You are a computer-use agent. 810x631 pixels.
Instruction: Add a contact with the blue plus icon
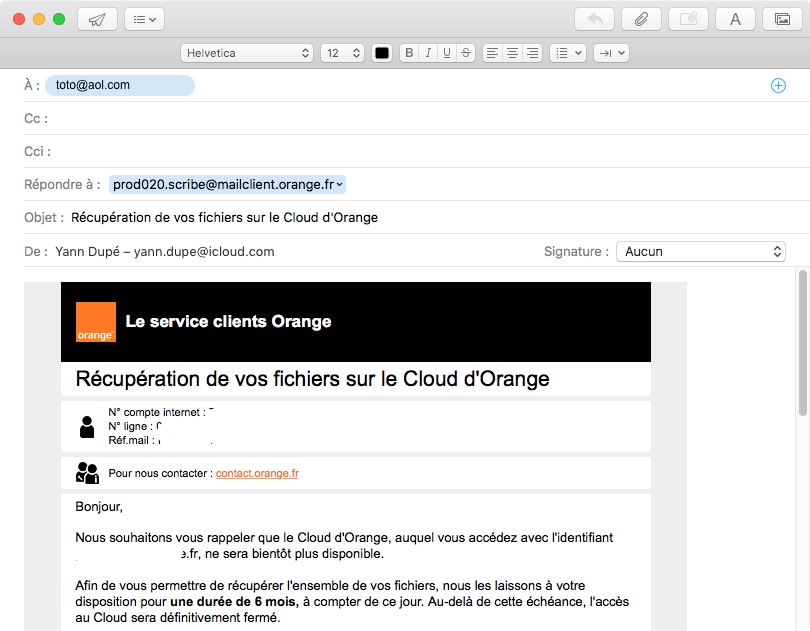(x=778, y=86)
